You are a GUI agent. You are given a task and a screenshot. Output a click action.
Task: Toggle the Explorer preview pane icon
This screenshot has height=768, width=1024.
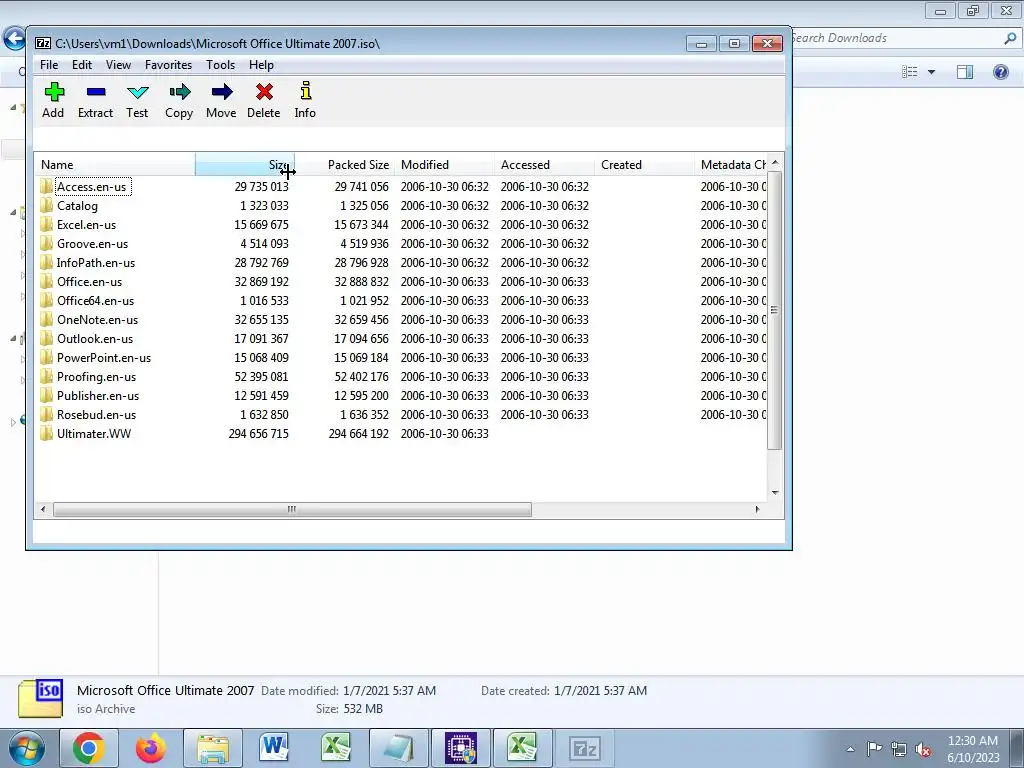[x=965, y=72]
